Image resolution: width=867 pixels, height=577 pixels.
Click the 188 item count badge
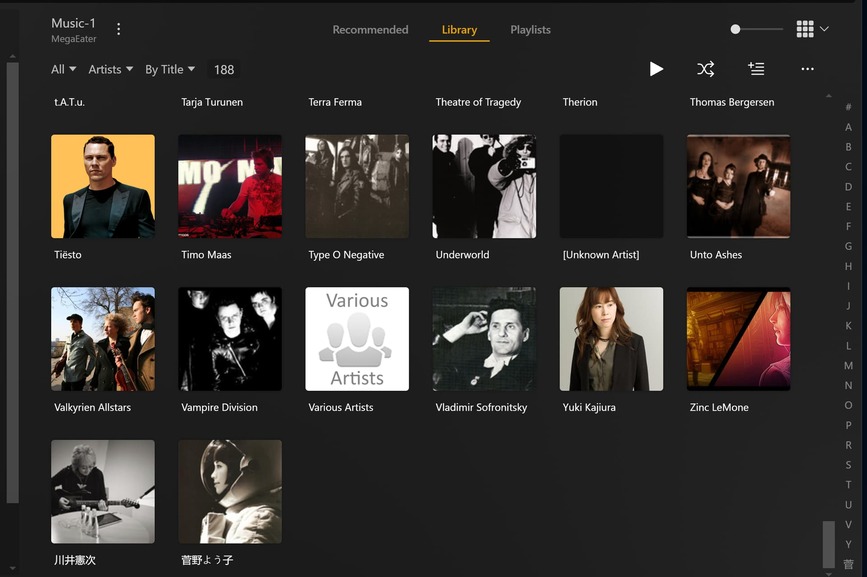pos(224,70)
